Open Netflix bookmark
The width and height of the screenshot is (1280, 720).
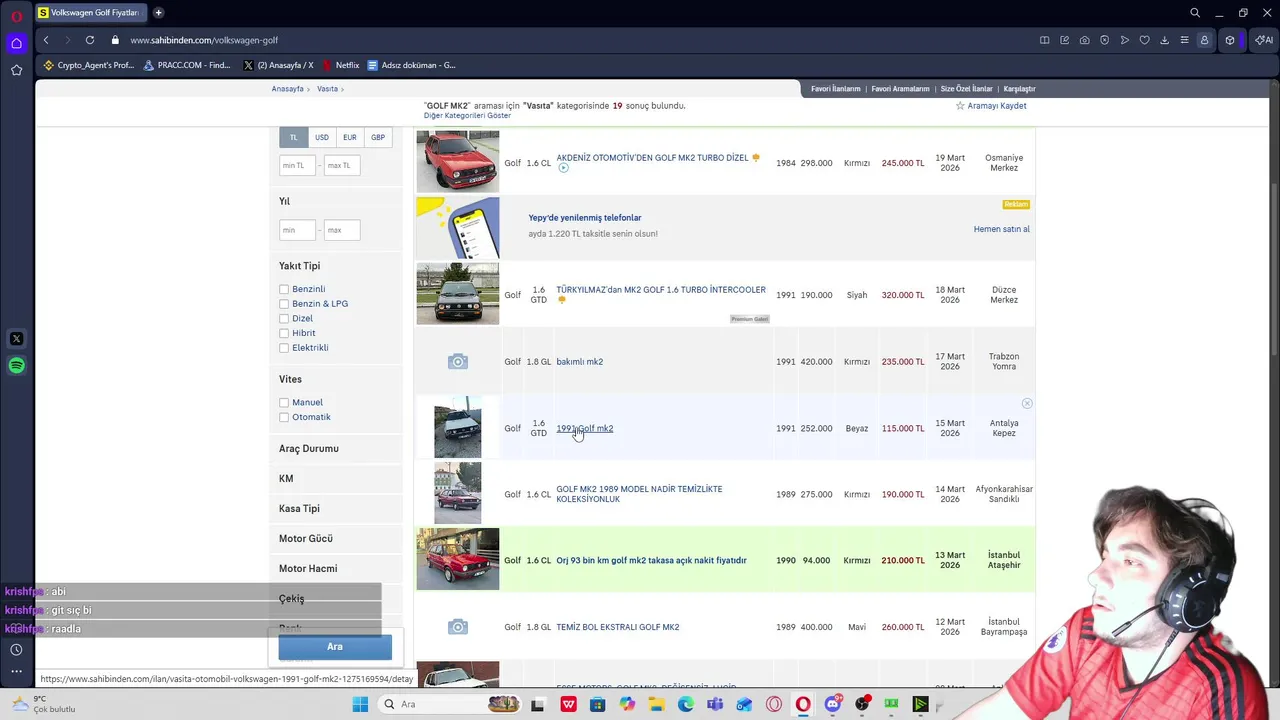(x=340, y=65)
